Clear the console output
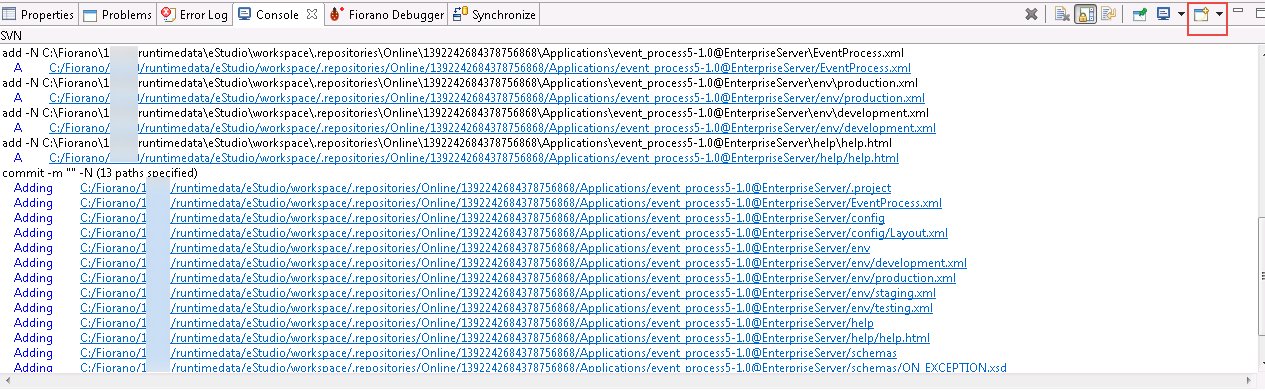 tap(1061, 14)
